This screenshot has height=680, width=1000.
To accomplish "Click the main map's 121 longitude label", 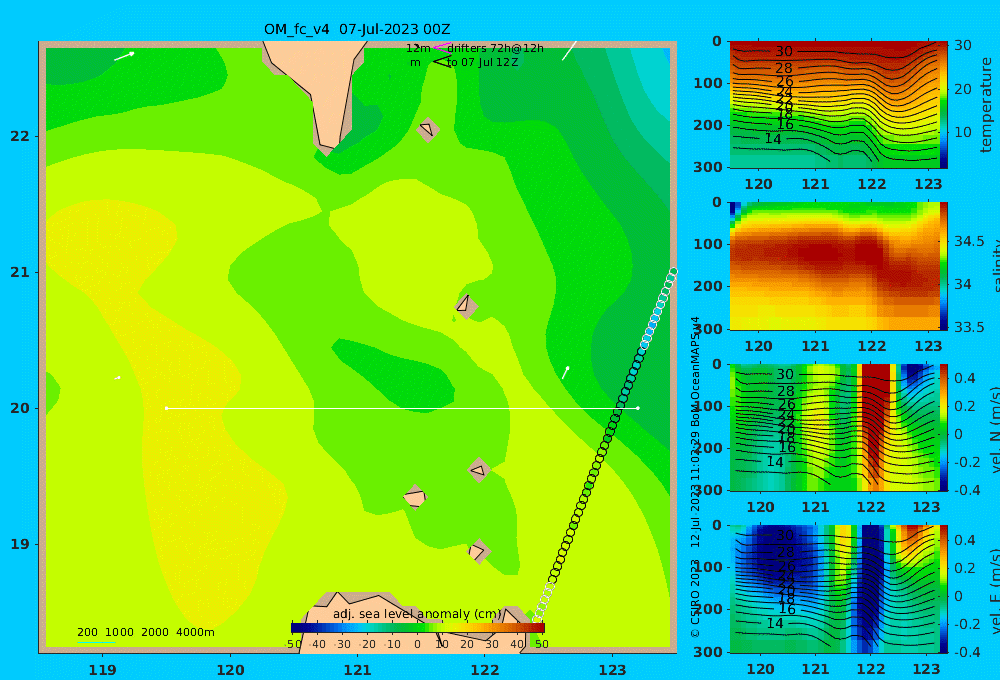I will (358, 670).
